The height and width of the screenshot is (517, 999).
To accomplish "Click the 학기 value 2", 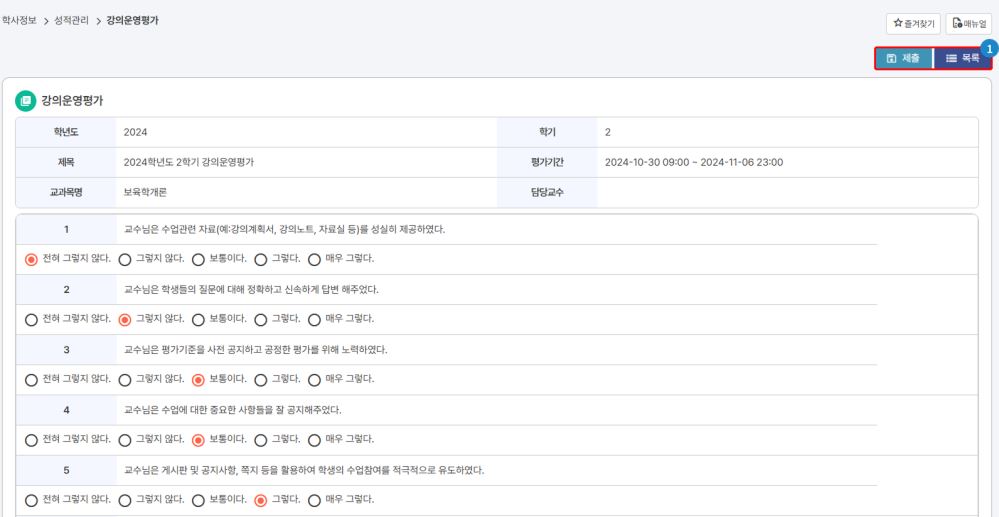I will coord(608,133).
